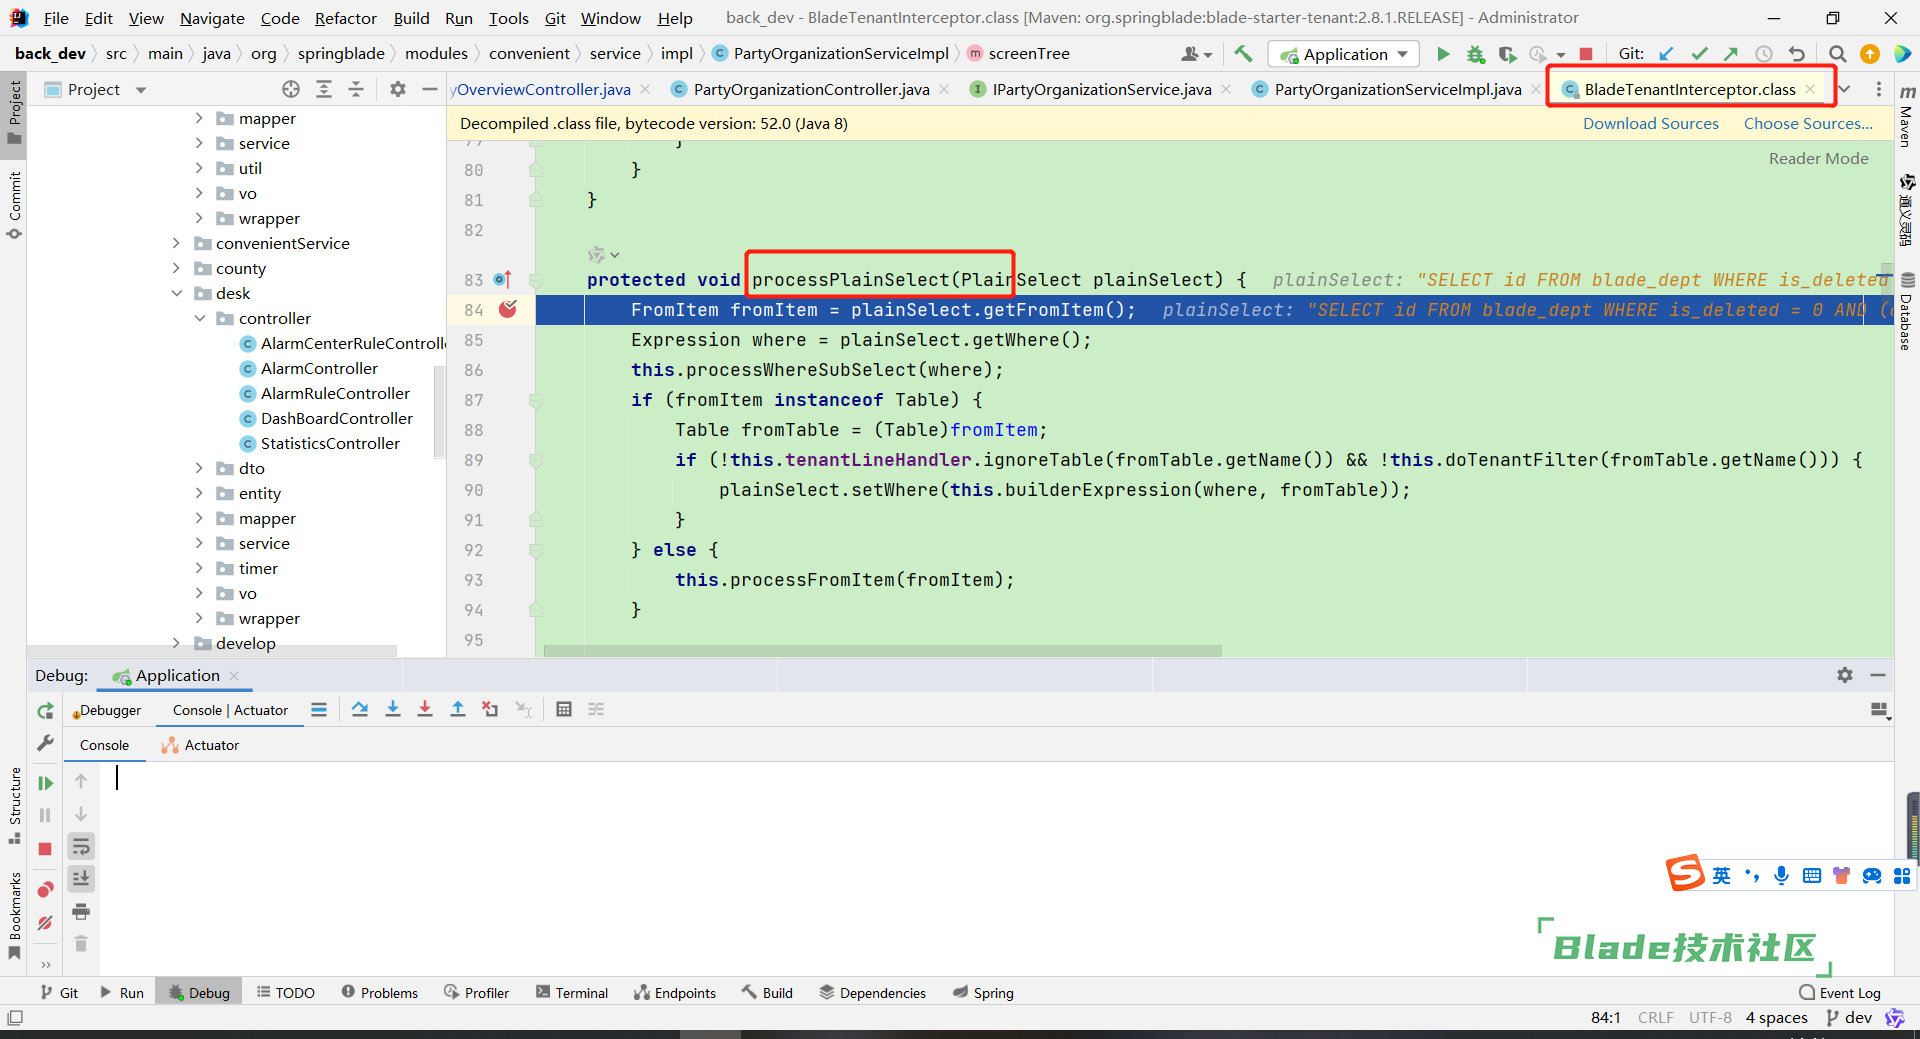
Task: Enable Reader Mode in editor
Action: (1818, 158)
